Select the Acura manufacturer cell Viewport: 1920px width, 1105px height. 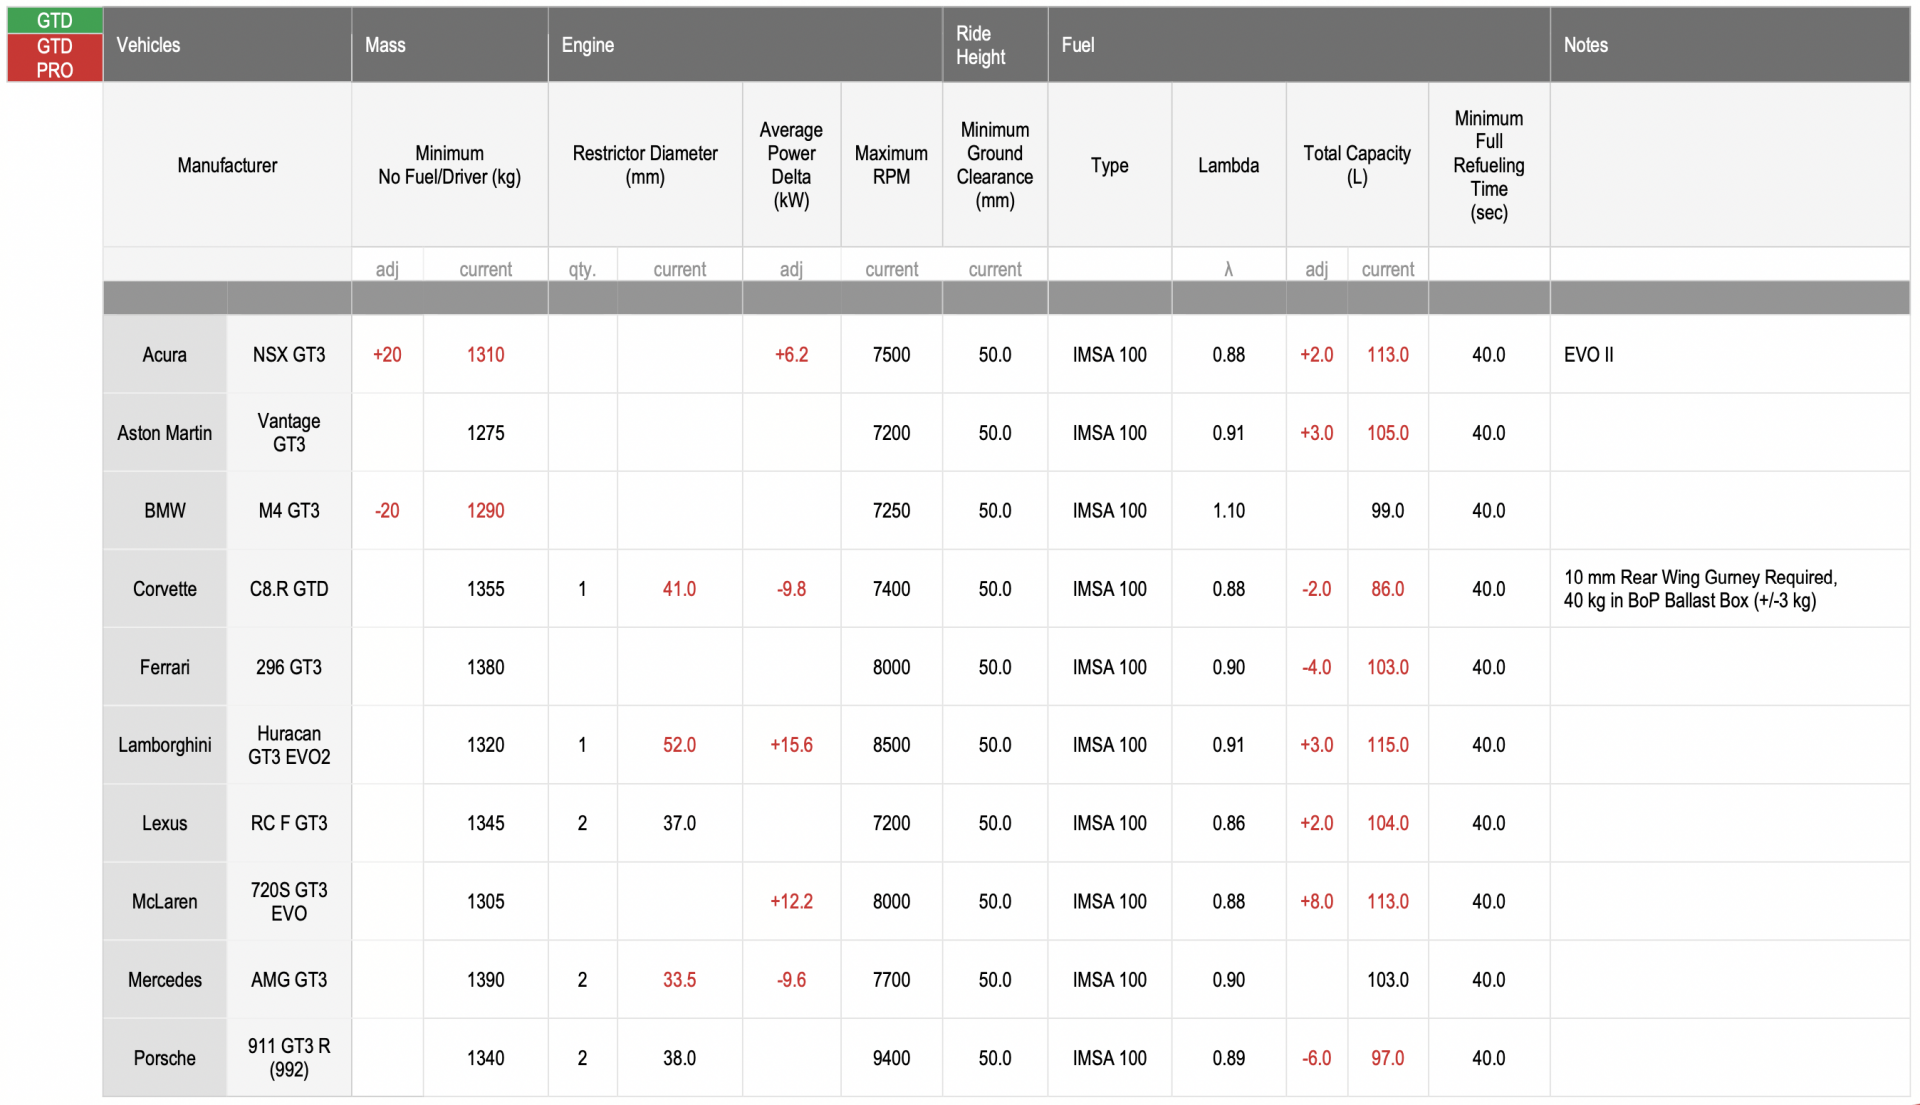(165, 355)
